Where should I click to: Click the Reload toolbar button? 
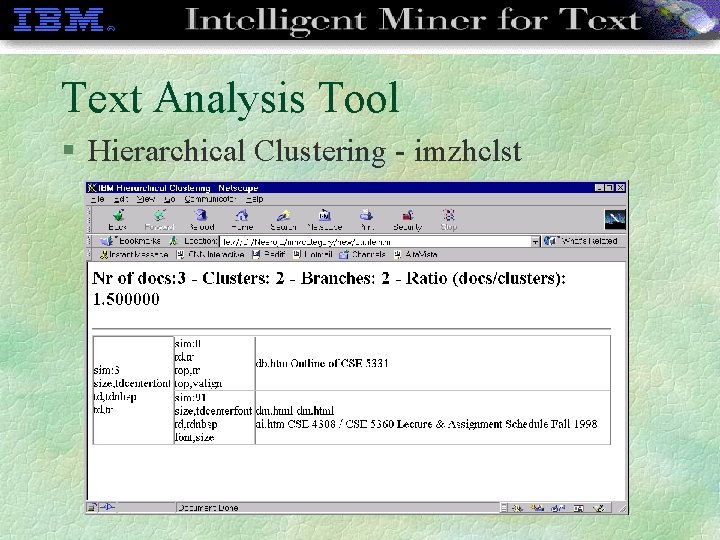(x=202, y=219)
